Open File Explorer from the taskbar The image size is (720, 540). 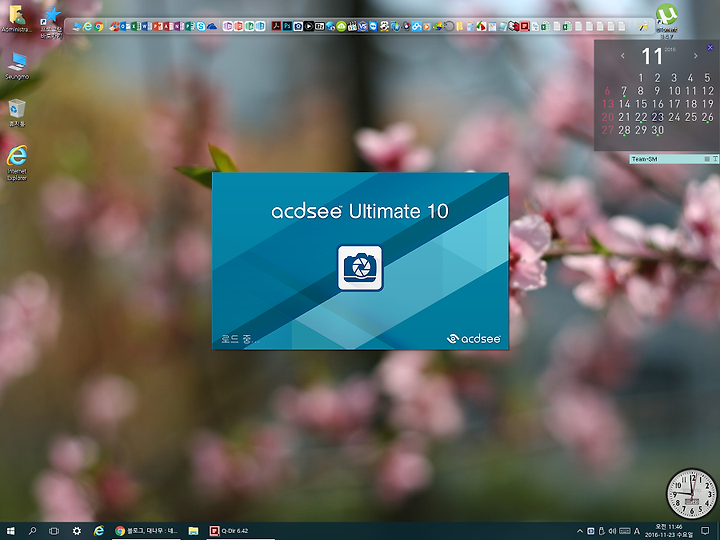coord(193,531)
